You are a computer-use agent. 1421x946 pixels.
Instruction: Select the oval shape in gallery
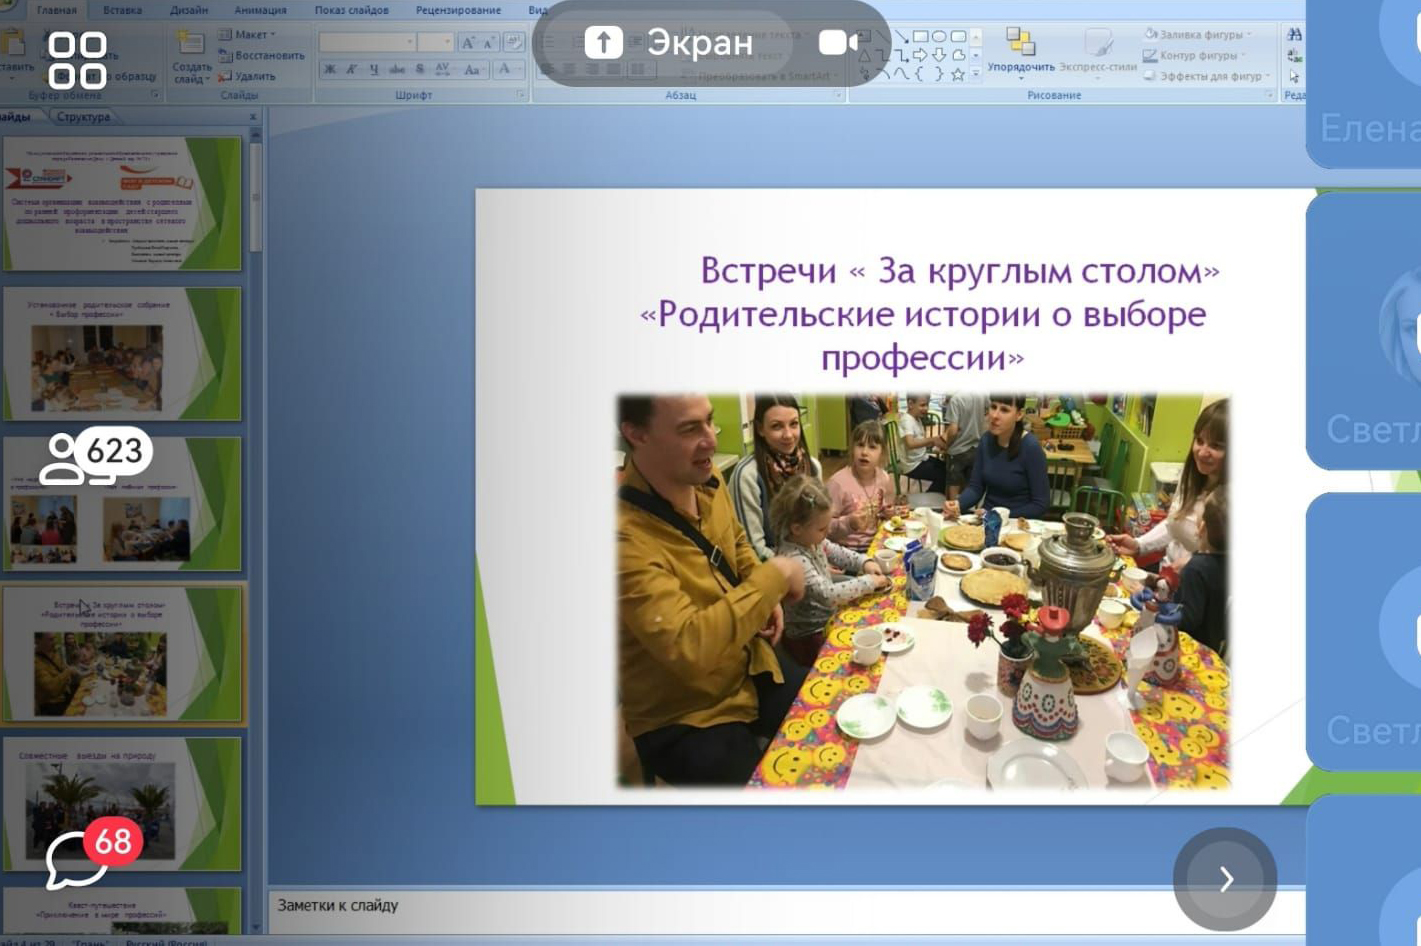[939, 37]
